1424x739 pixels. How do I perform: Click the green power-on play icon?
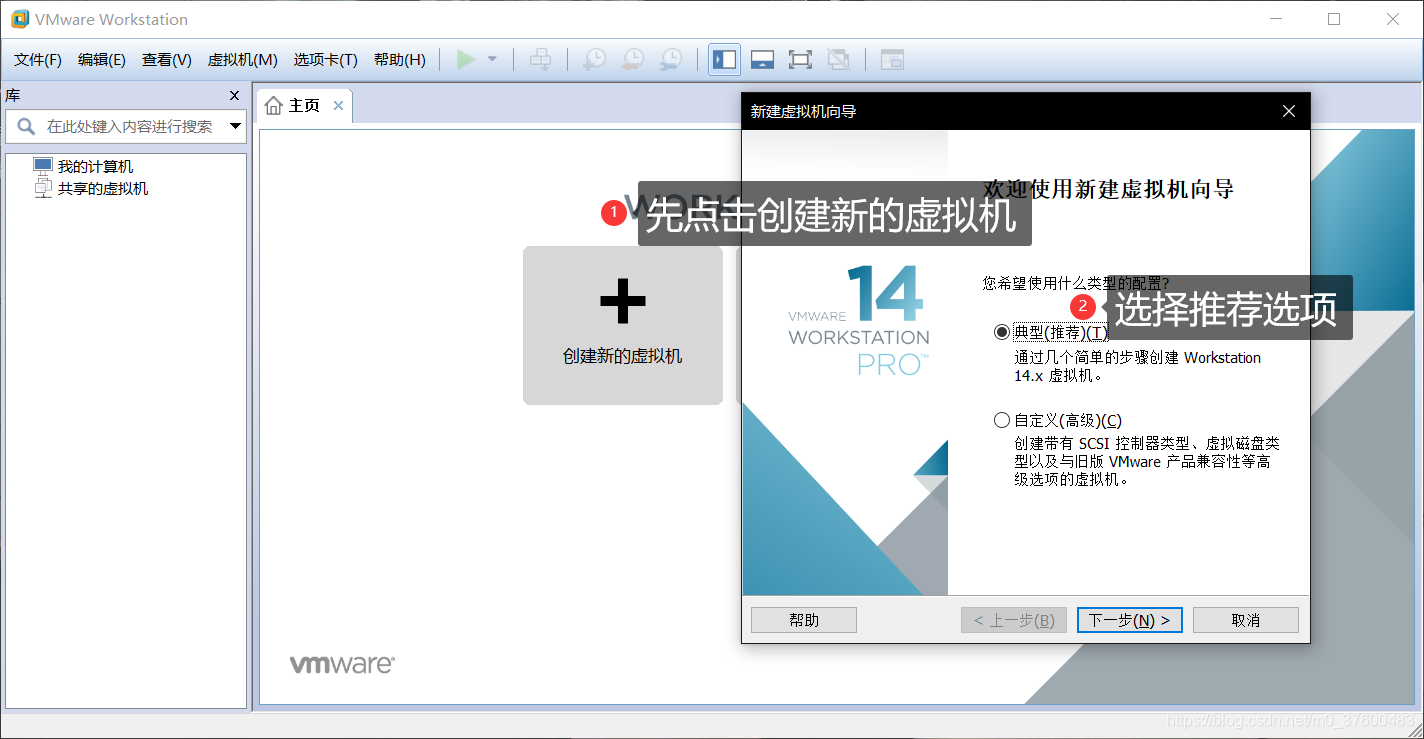(x=465, y=60)
